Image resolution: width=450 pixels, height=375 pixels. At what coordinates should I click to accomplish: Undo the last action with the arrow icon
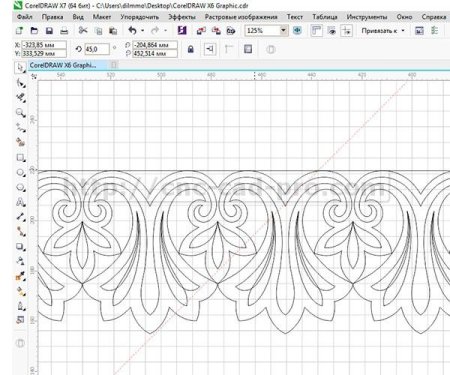point(133,31)
